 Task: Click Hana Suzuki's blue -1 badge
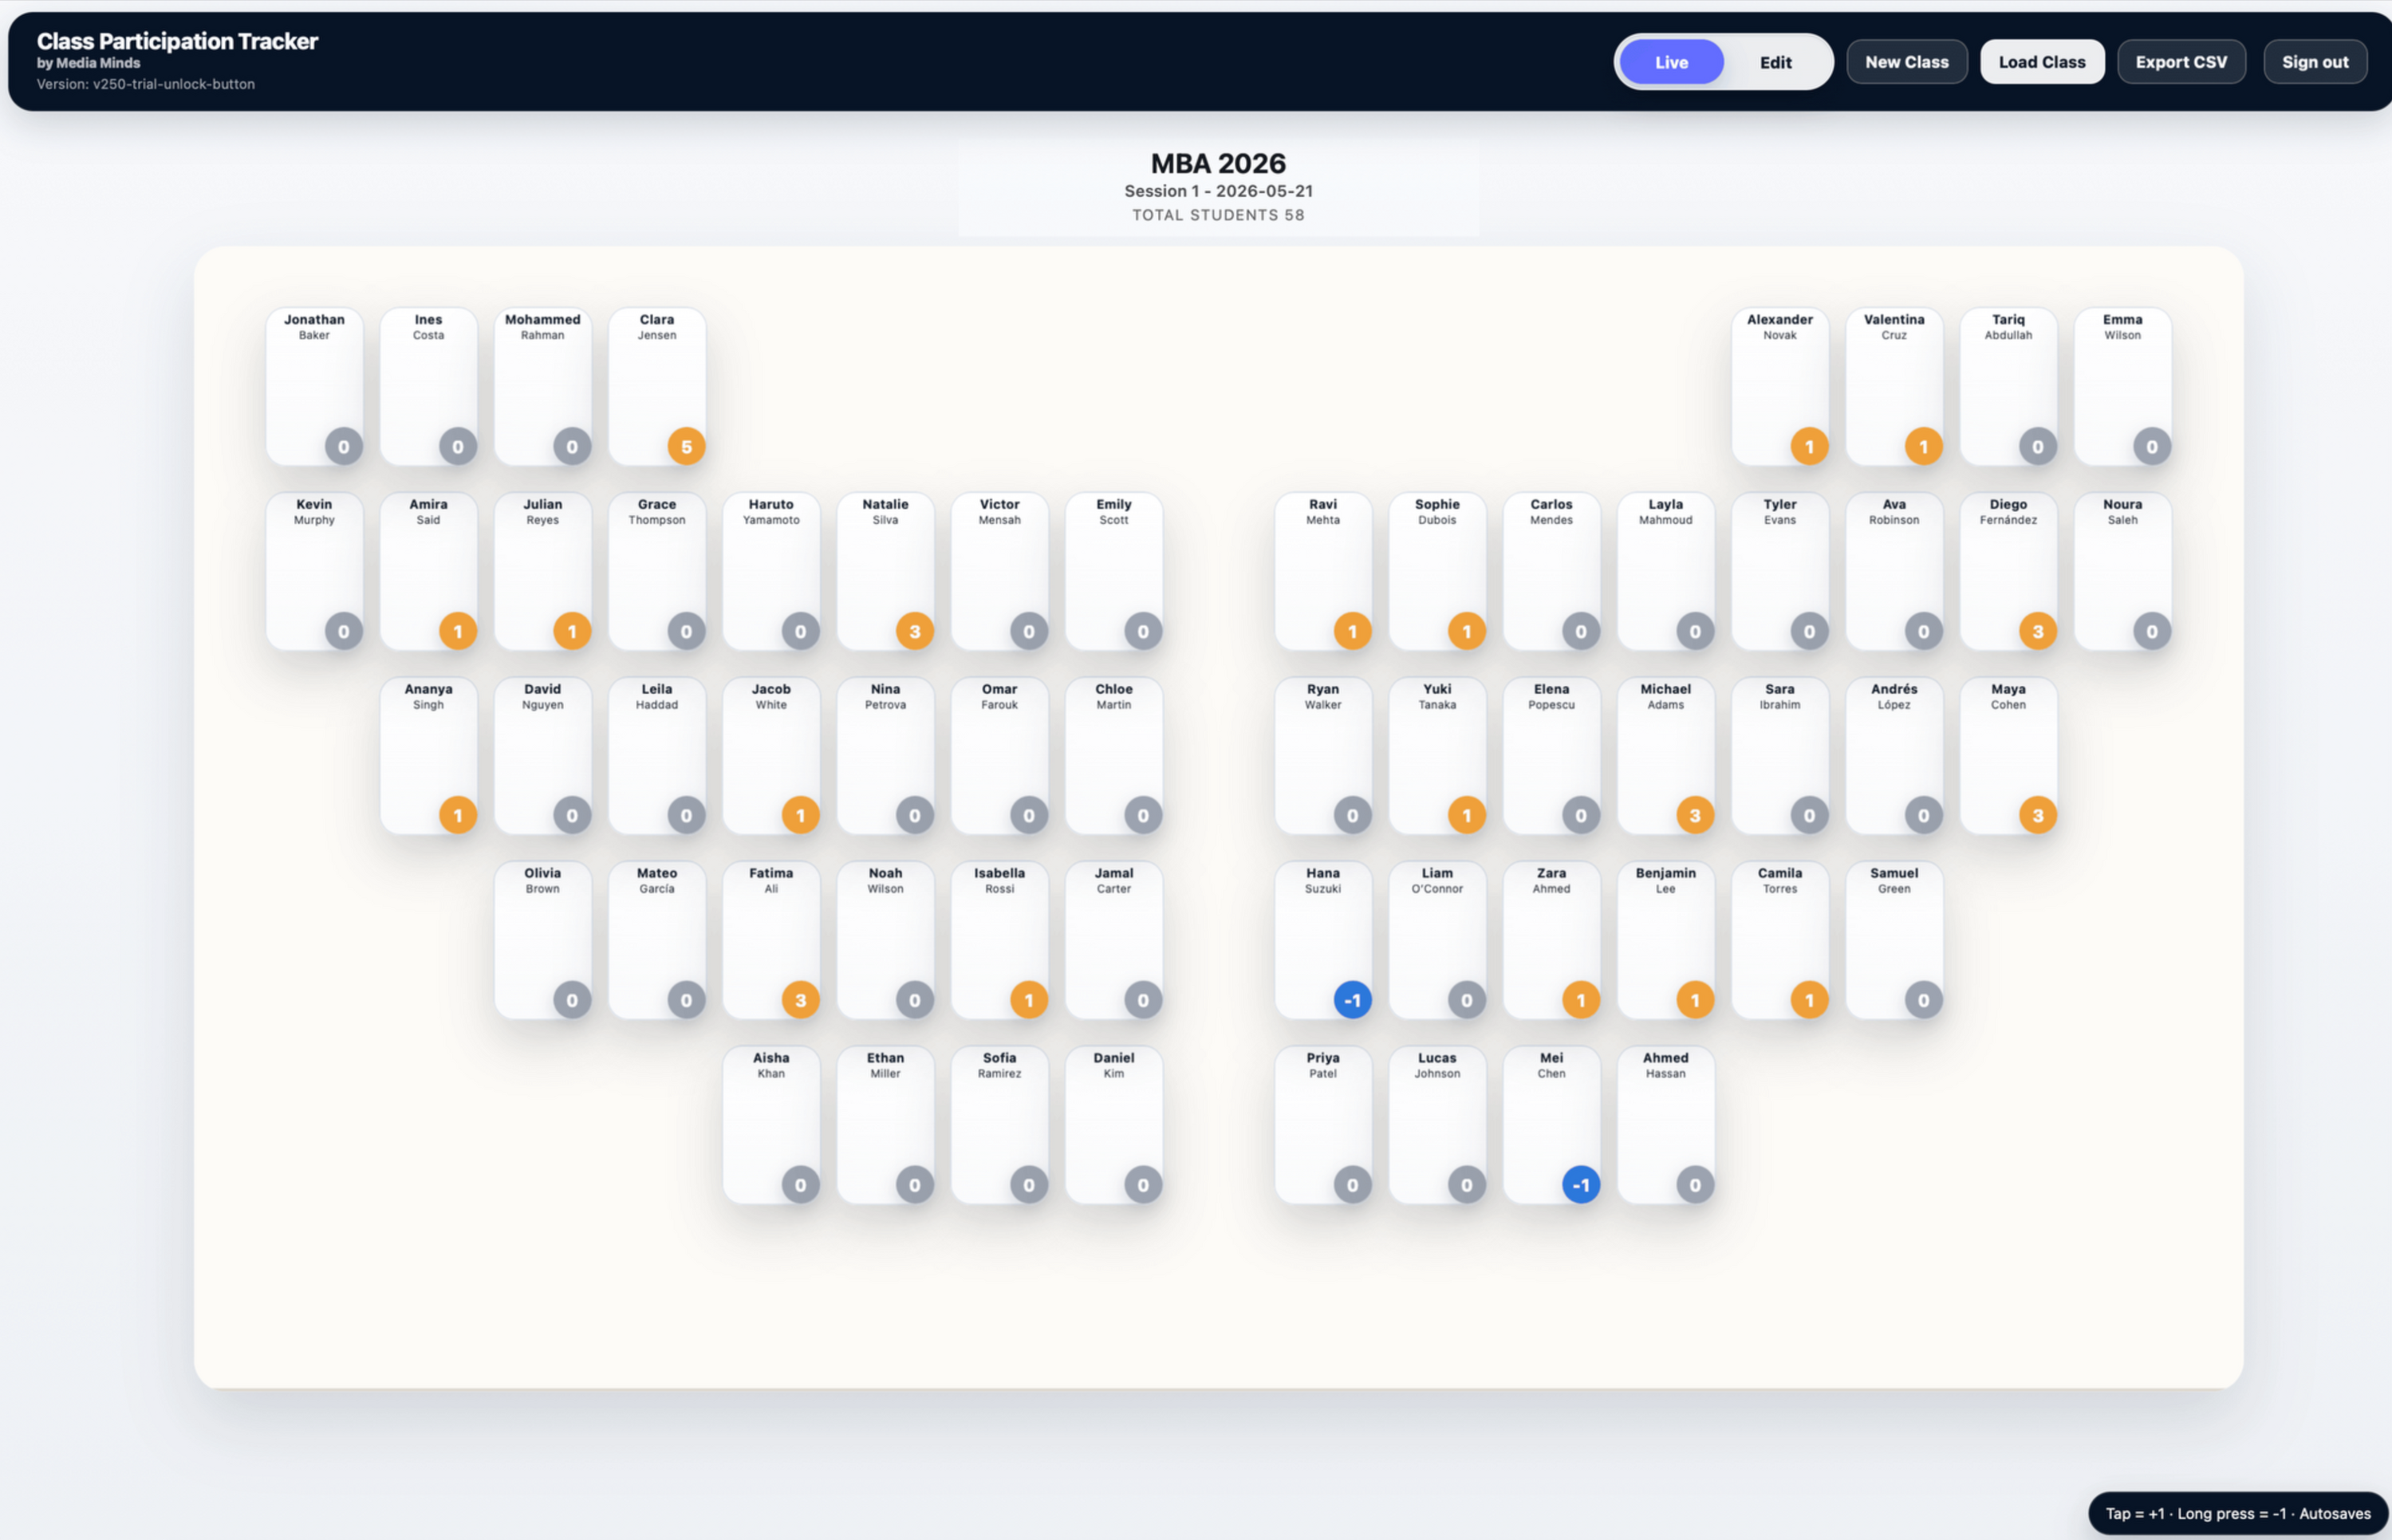point(1352,1000)
